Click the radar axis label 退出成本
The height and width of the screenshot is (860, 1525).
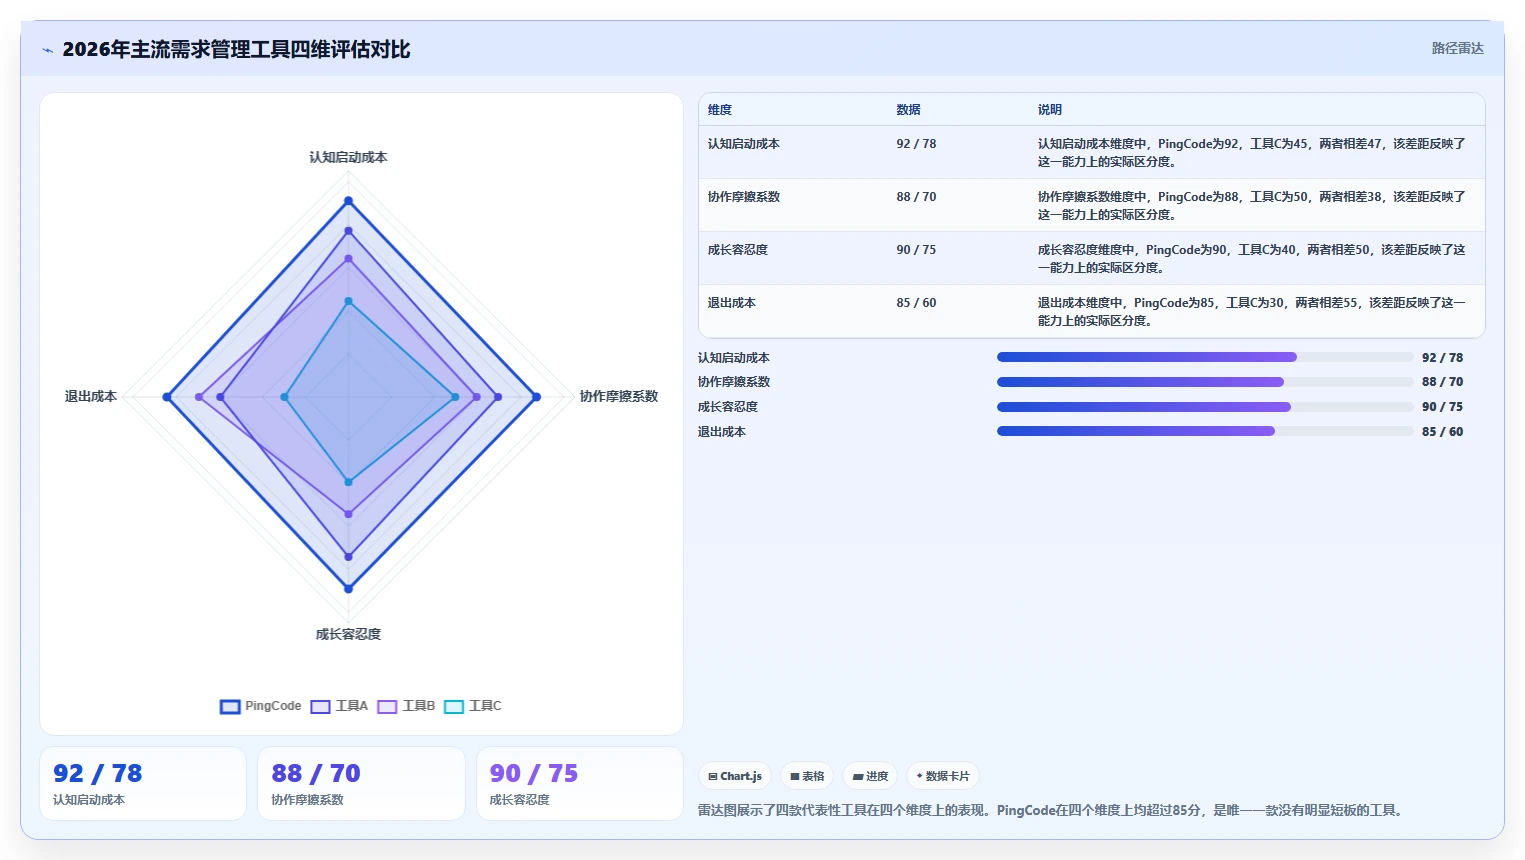pos(91,396)
